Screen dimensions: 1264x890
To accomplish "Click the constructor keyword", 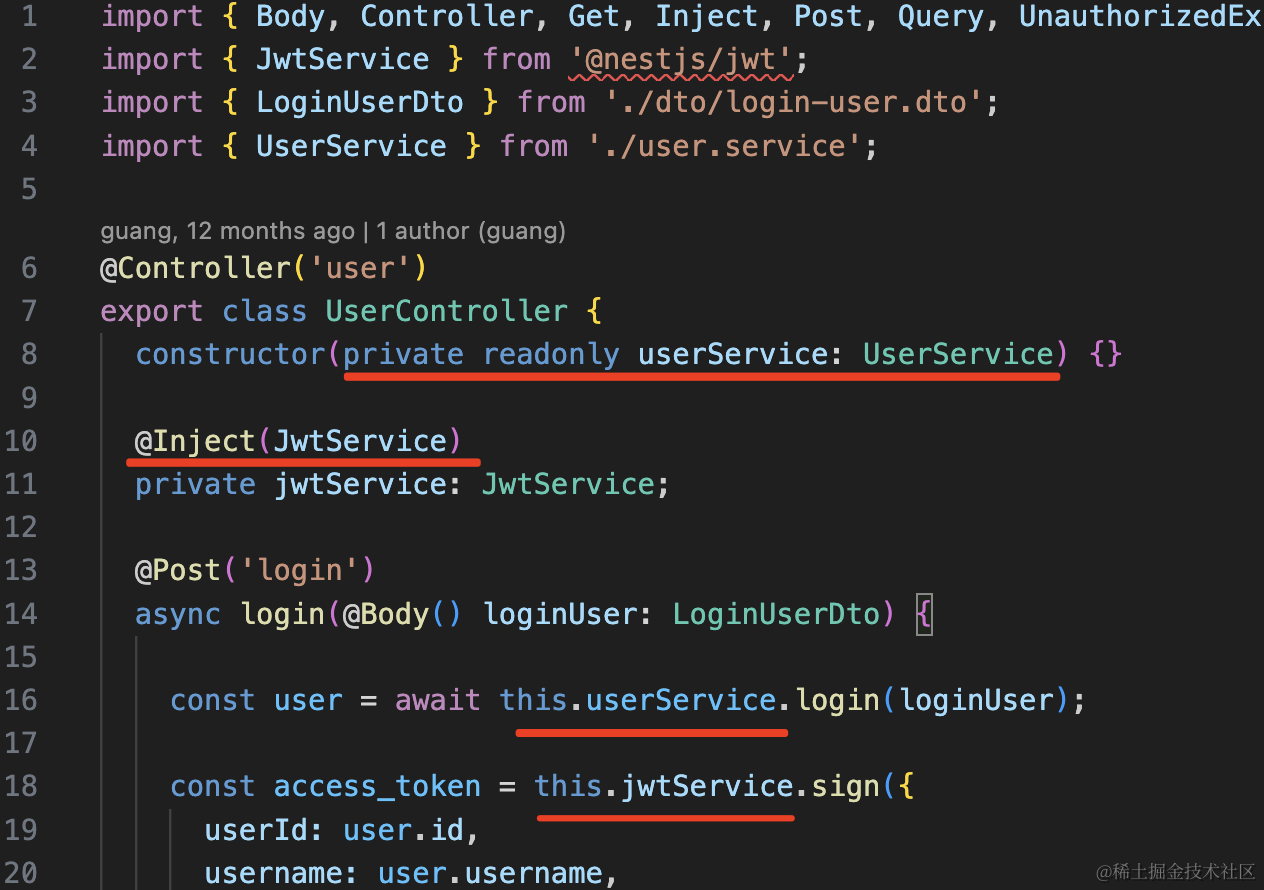I will tap(231, 354).
